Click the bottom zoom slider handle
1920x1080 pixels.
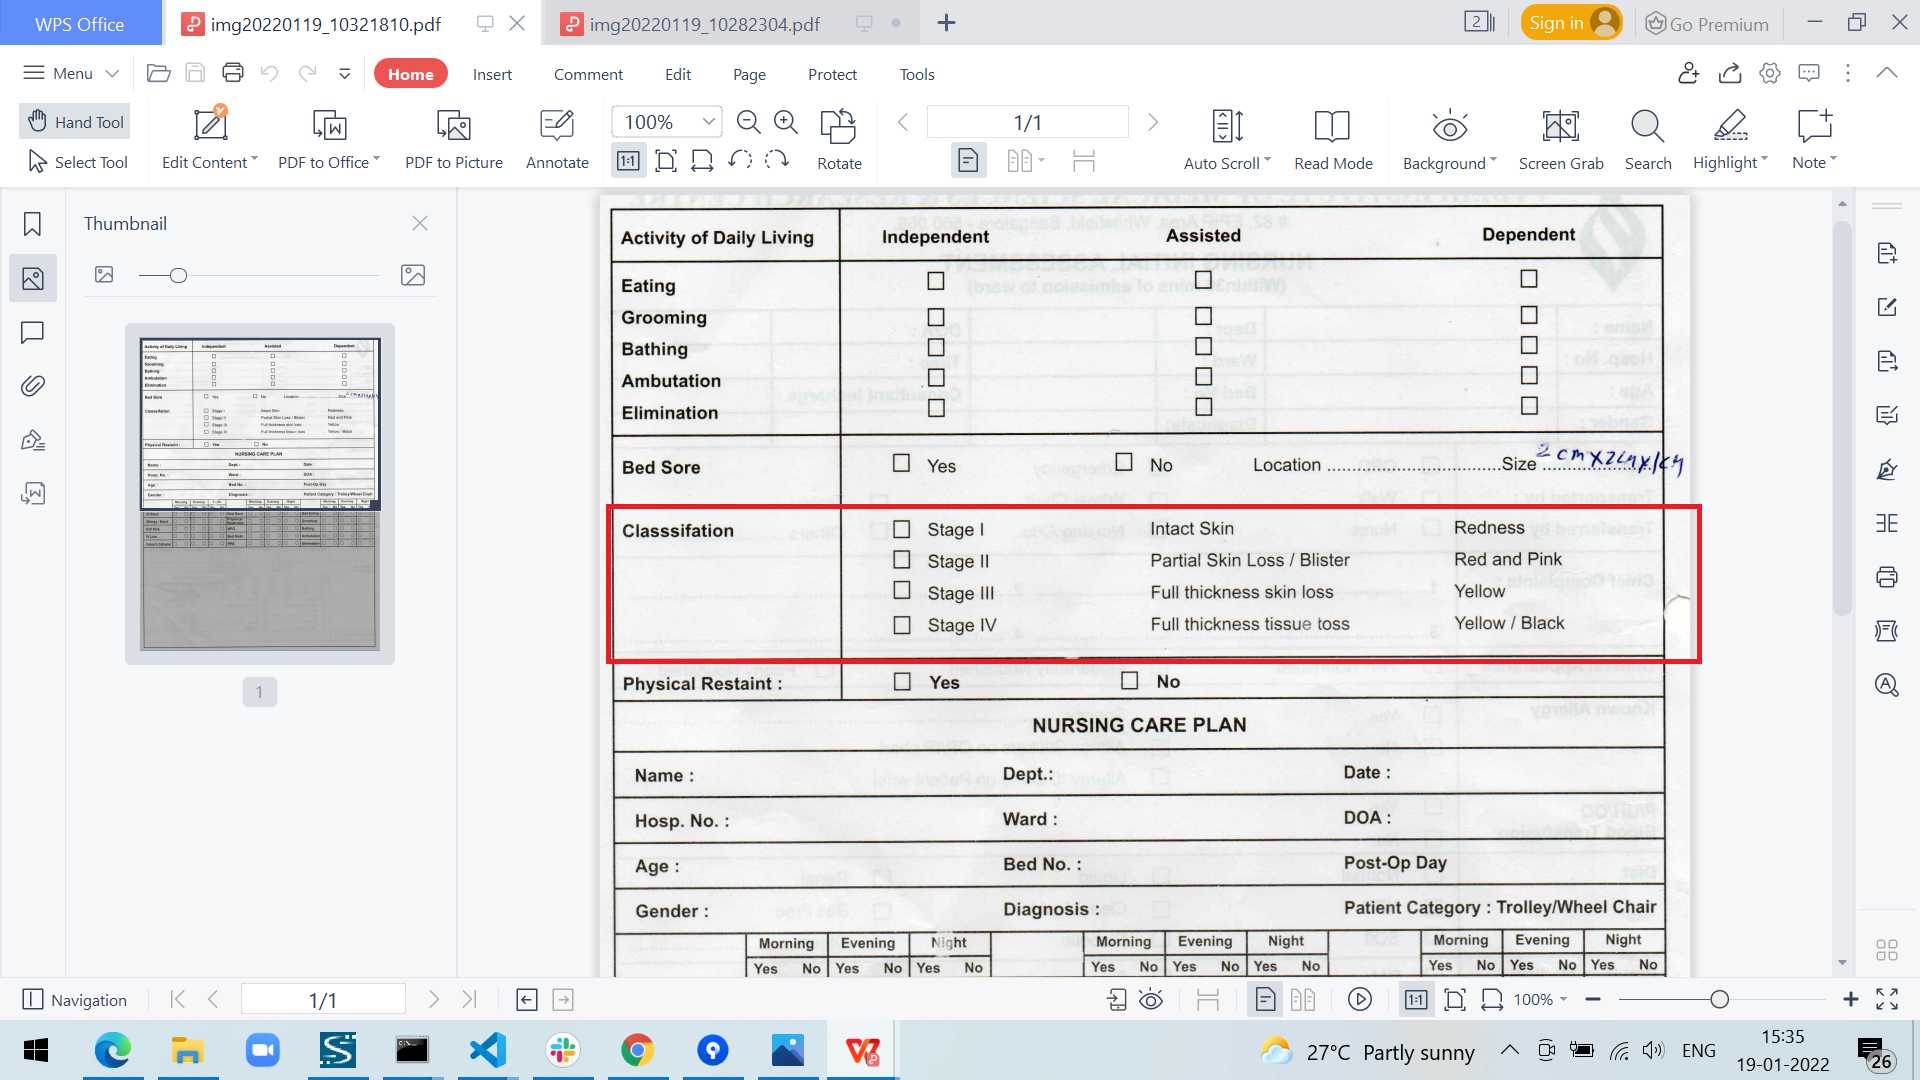tap(1719, 999)
